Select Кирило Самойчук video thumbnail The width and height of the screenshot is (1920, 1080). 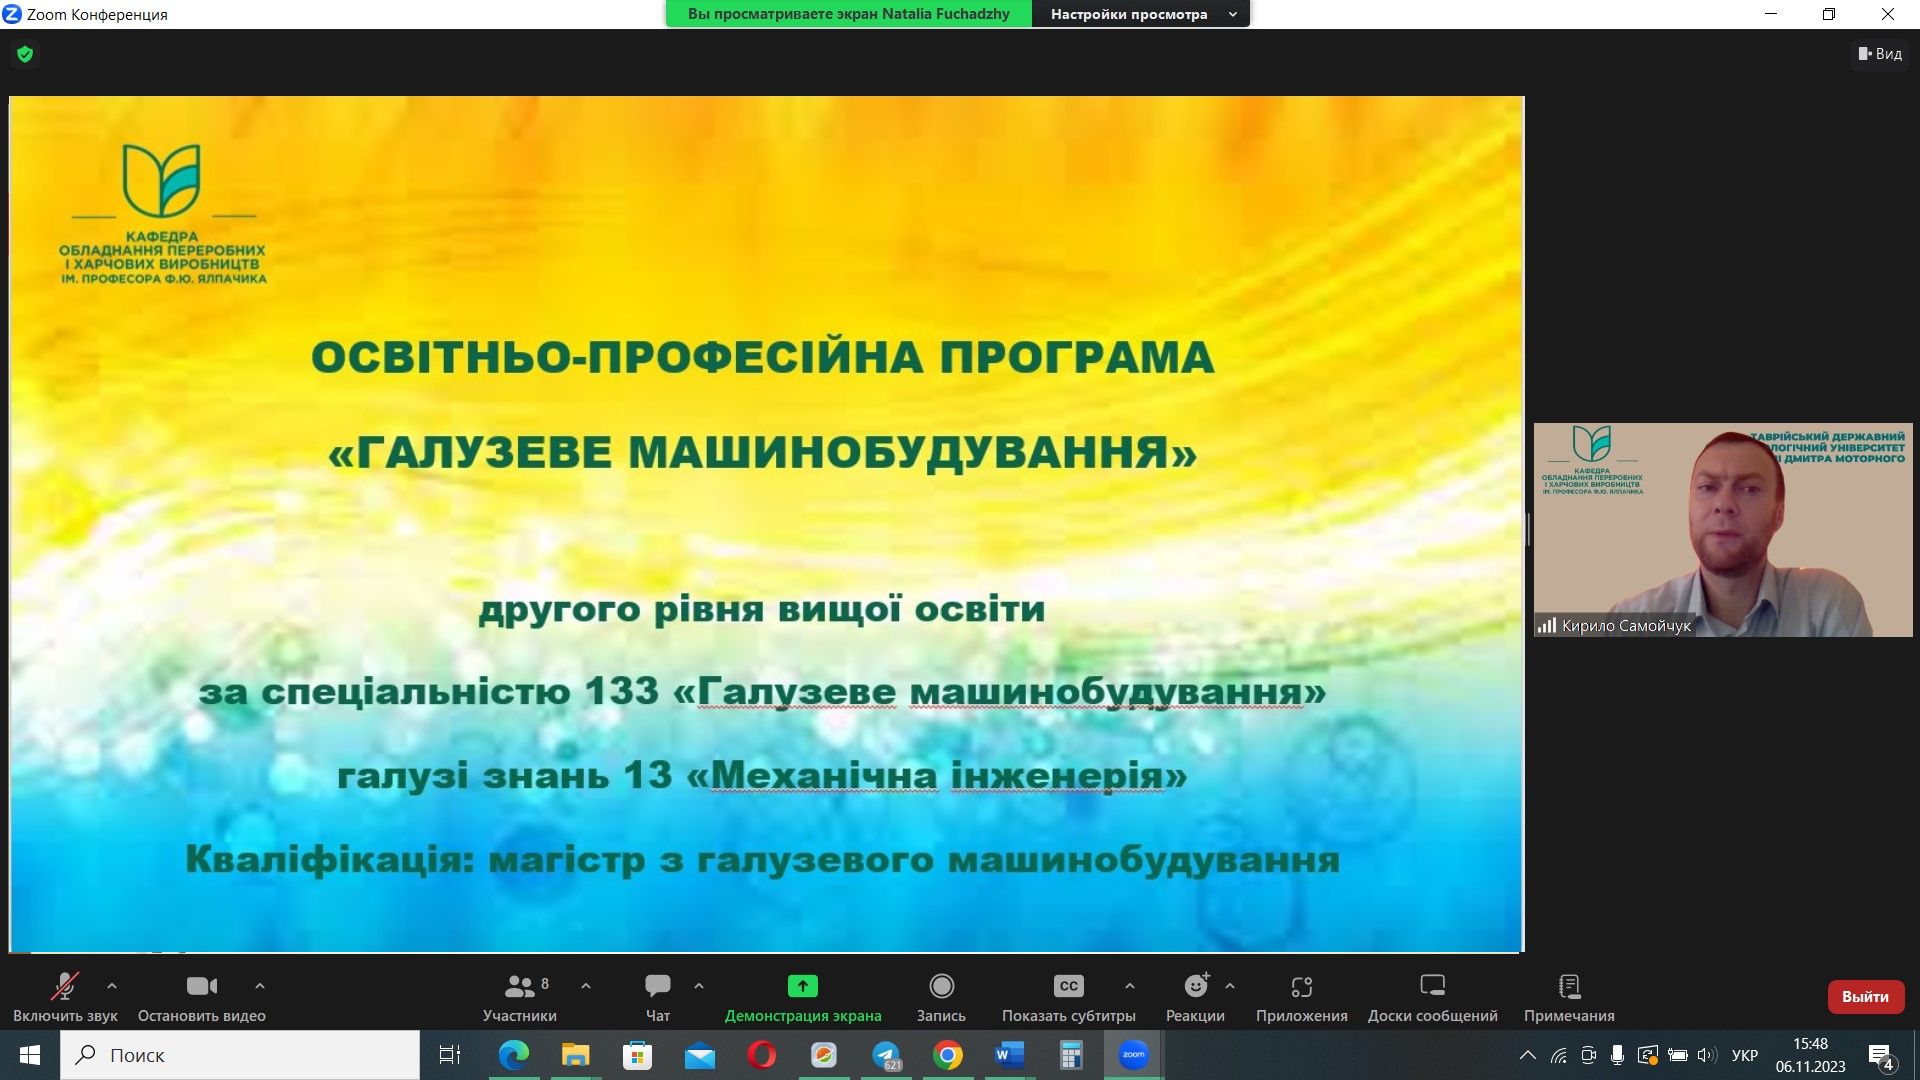point(1722,530)
